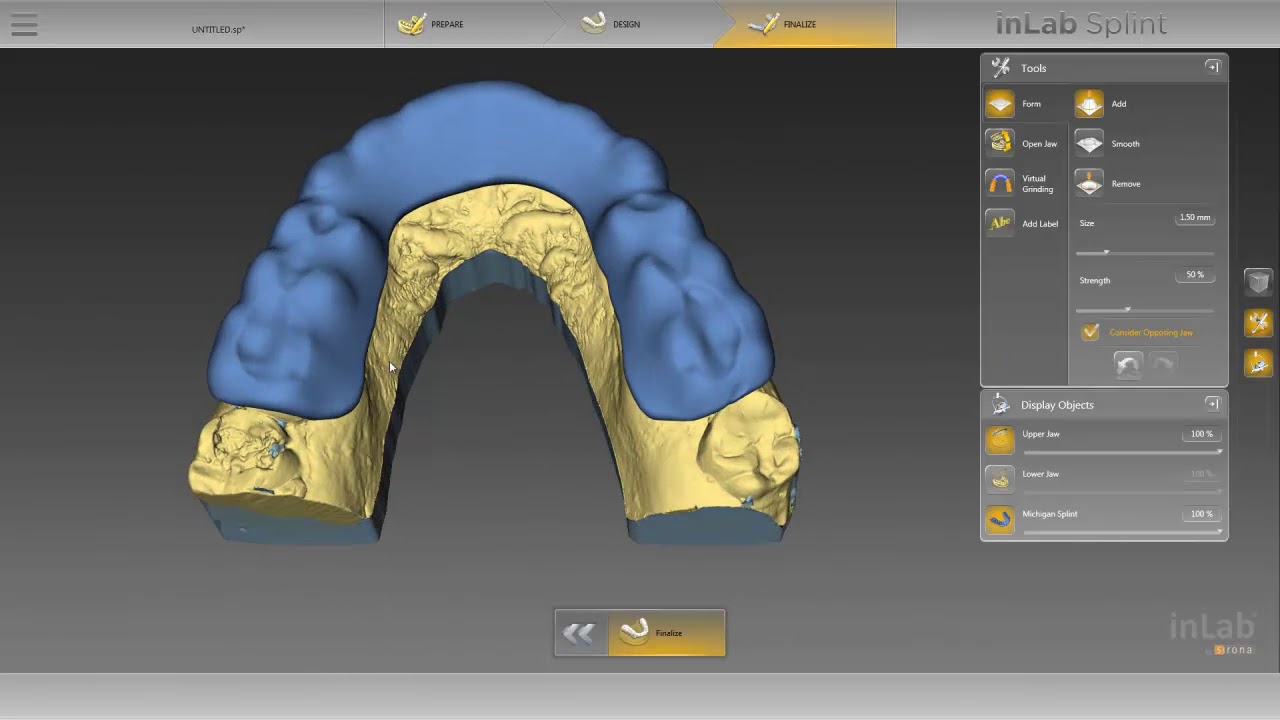
Task: Select the Open Jaw tool icon
Action: pyautogui.click(x=1000, y=143)
